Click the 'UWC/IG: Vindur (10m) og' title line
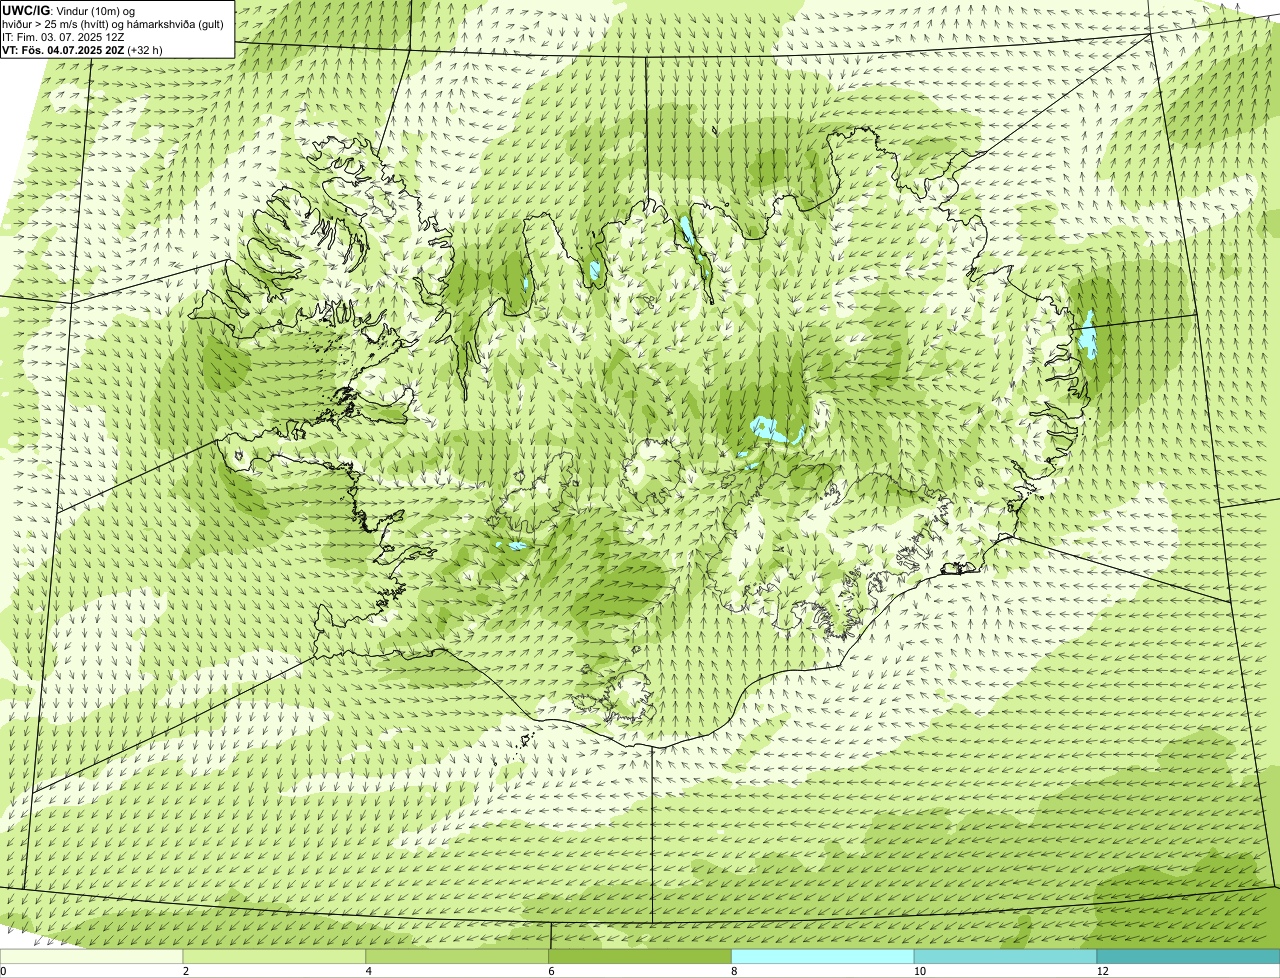The image size is (1280, 978). [68, 11]
